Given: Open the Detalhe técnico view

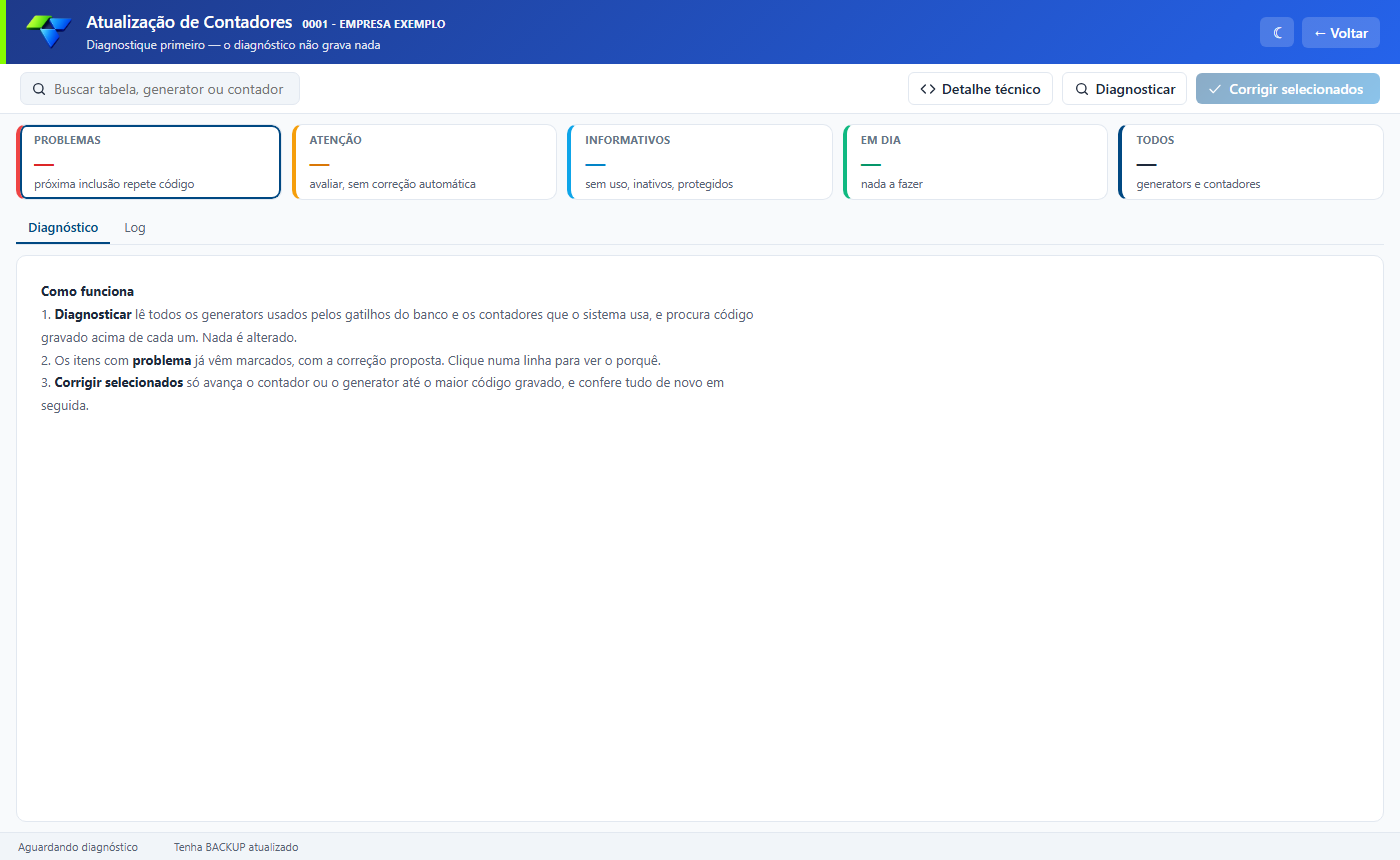Looking at the screenshot, I should (980, 89).
